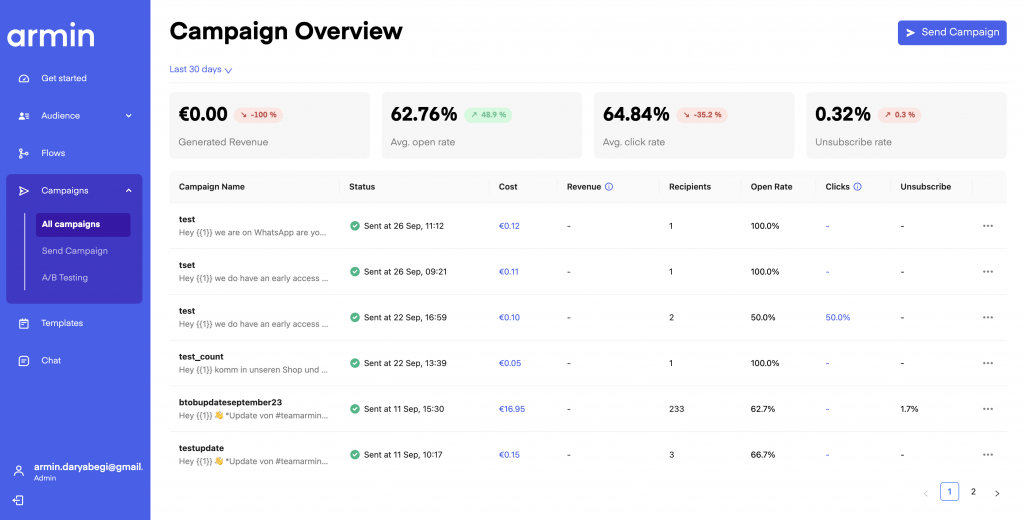Click the Revenue column info icon
The width and height of the screenshot is (1024, 520).
[609, 187]
